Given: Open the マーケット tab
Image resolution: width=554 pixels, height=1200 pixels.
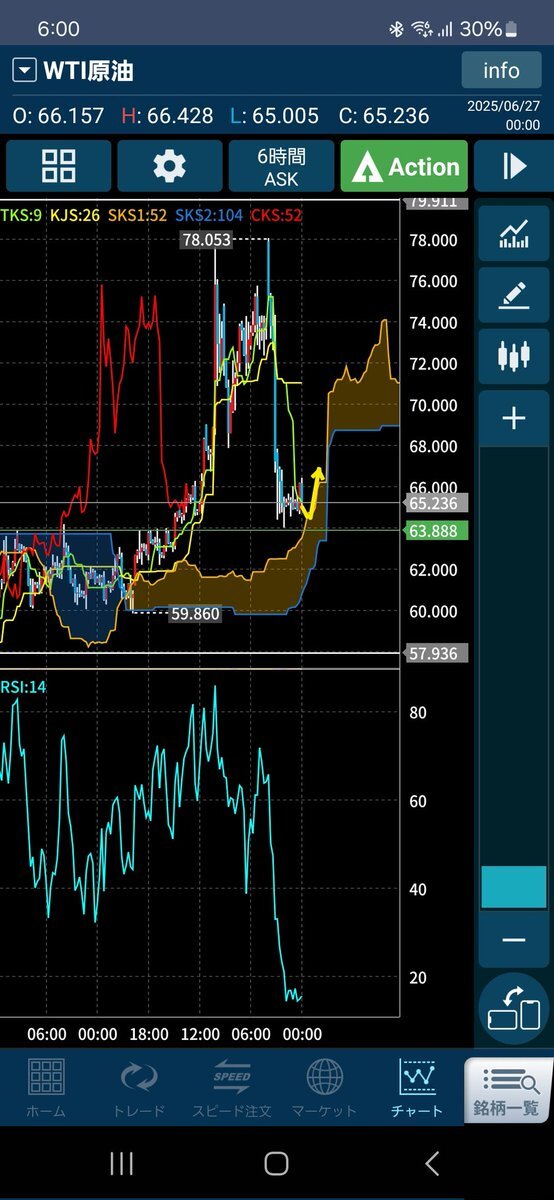Looking at the screenshot, I should pyautogui.click(x=324, y=1088).
